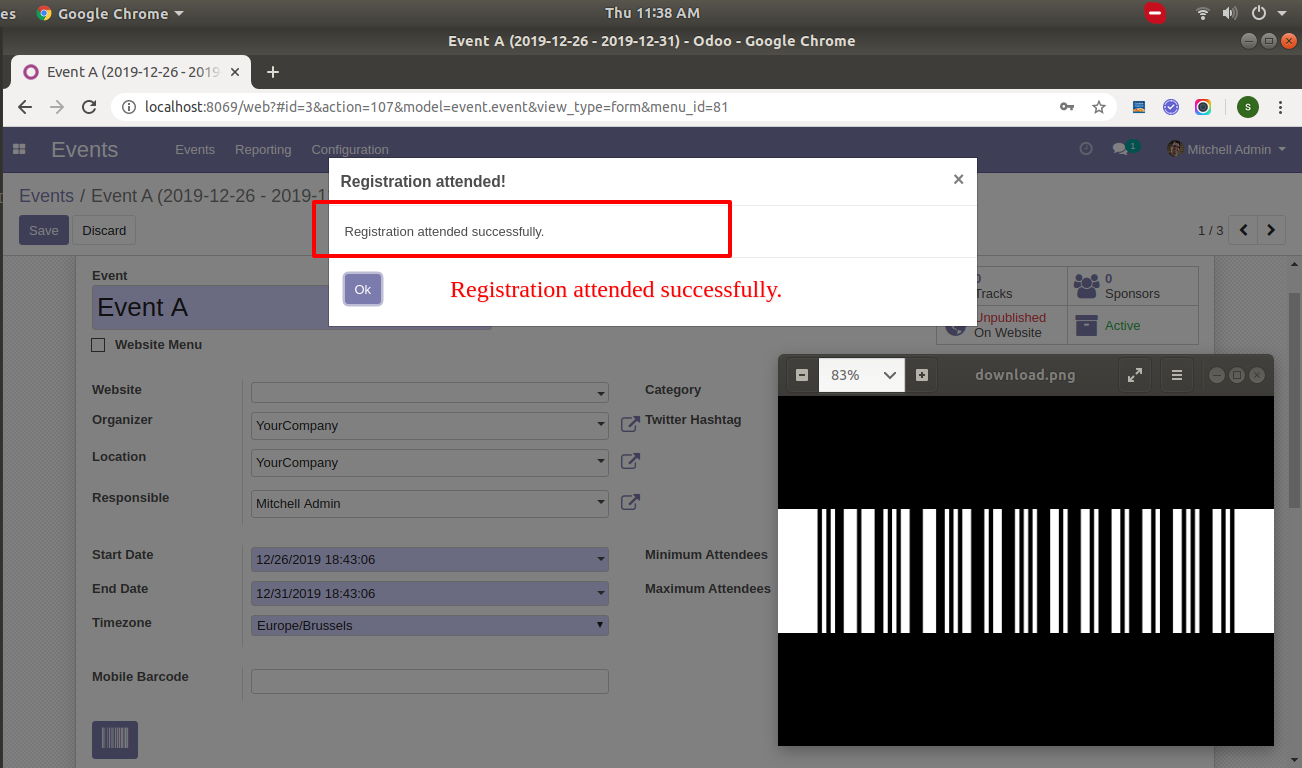Zoom out in the download.png viewer
This screenshot has height=768, width=1302.
802,375
